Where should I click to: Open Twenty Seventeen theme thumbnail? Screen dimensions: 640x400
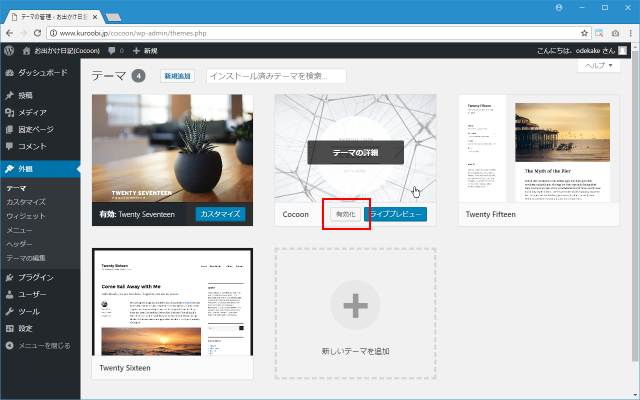tap(172, 148)
